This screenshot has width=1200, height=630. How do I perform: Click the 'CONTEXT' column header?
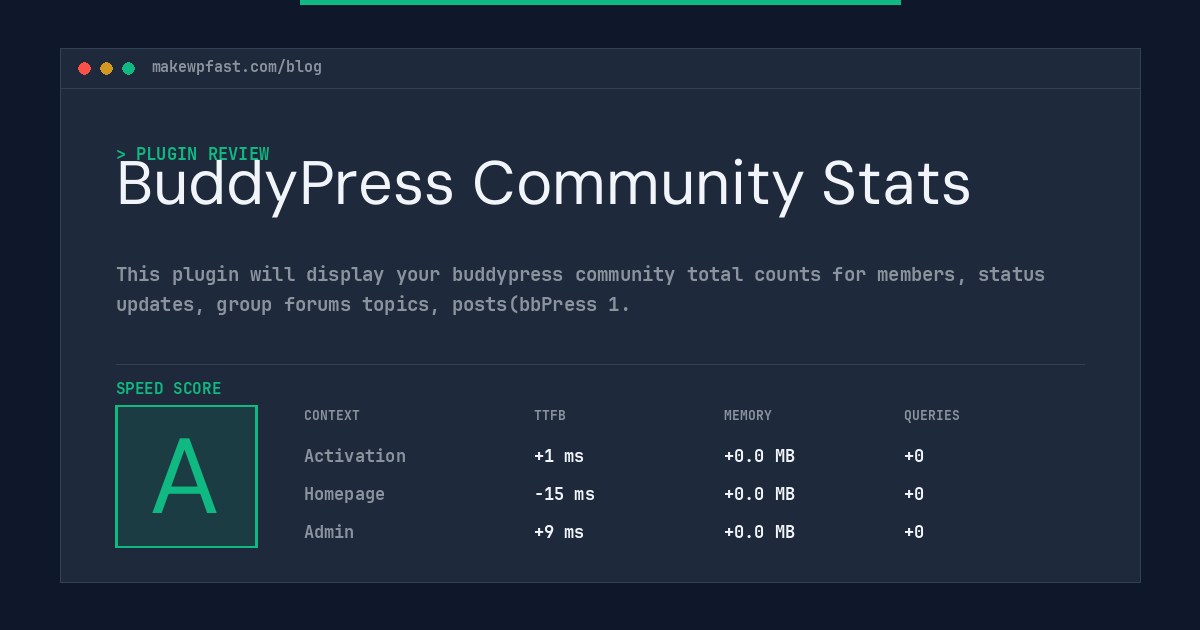click(332, 416)
